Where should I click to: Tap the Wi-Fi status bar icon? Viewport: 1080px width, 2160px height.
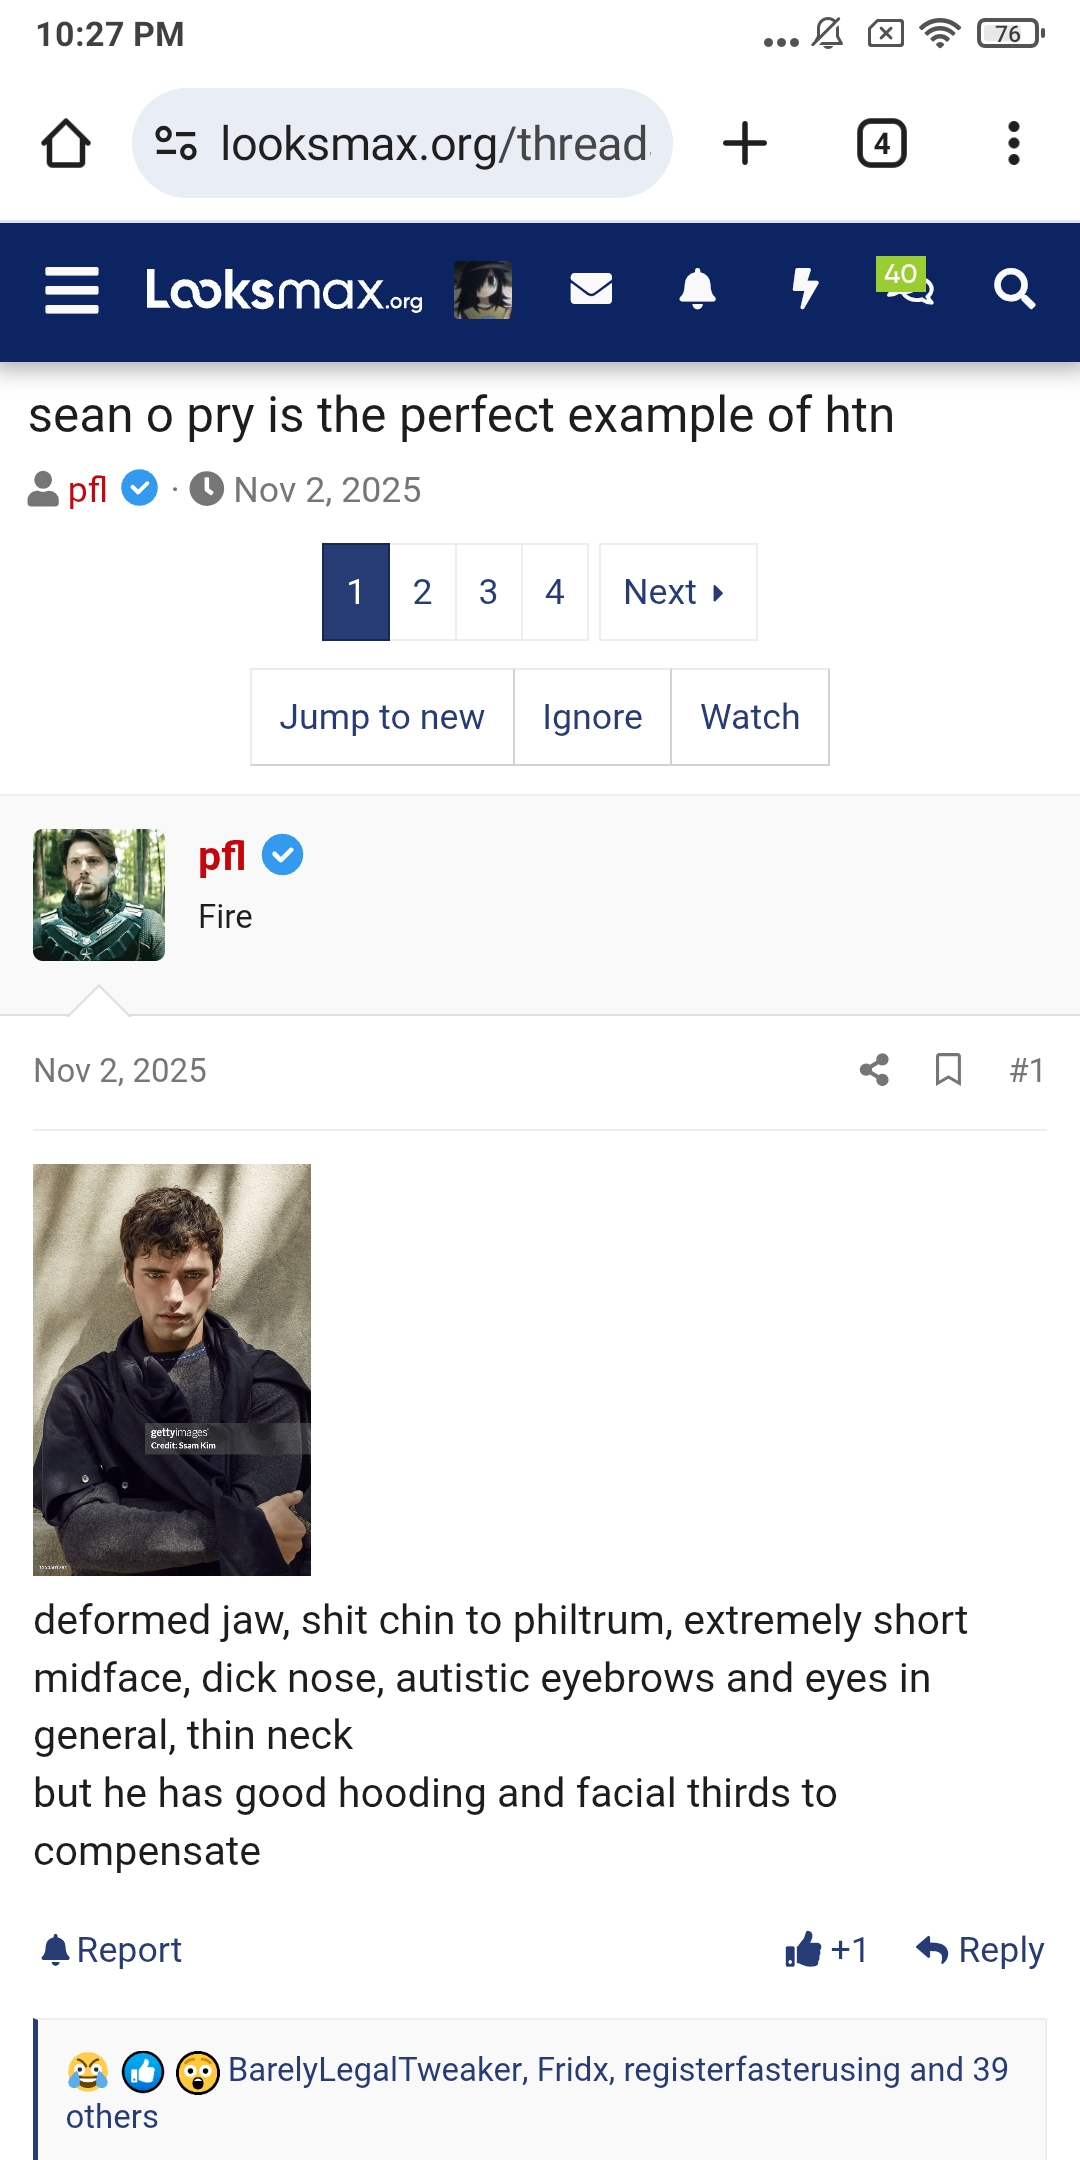pyautogui.click(x=940, y=34)
